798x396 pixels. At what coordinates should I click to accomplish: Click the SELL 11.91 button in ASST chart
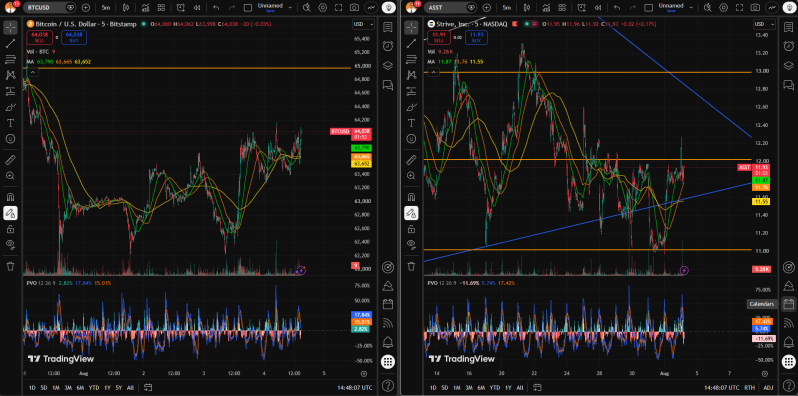pos(440,38)
